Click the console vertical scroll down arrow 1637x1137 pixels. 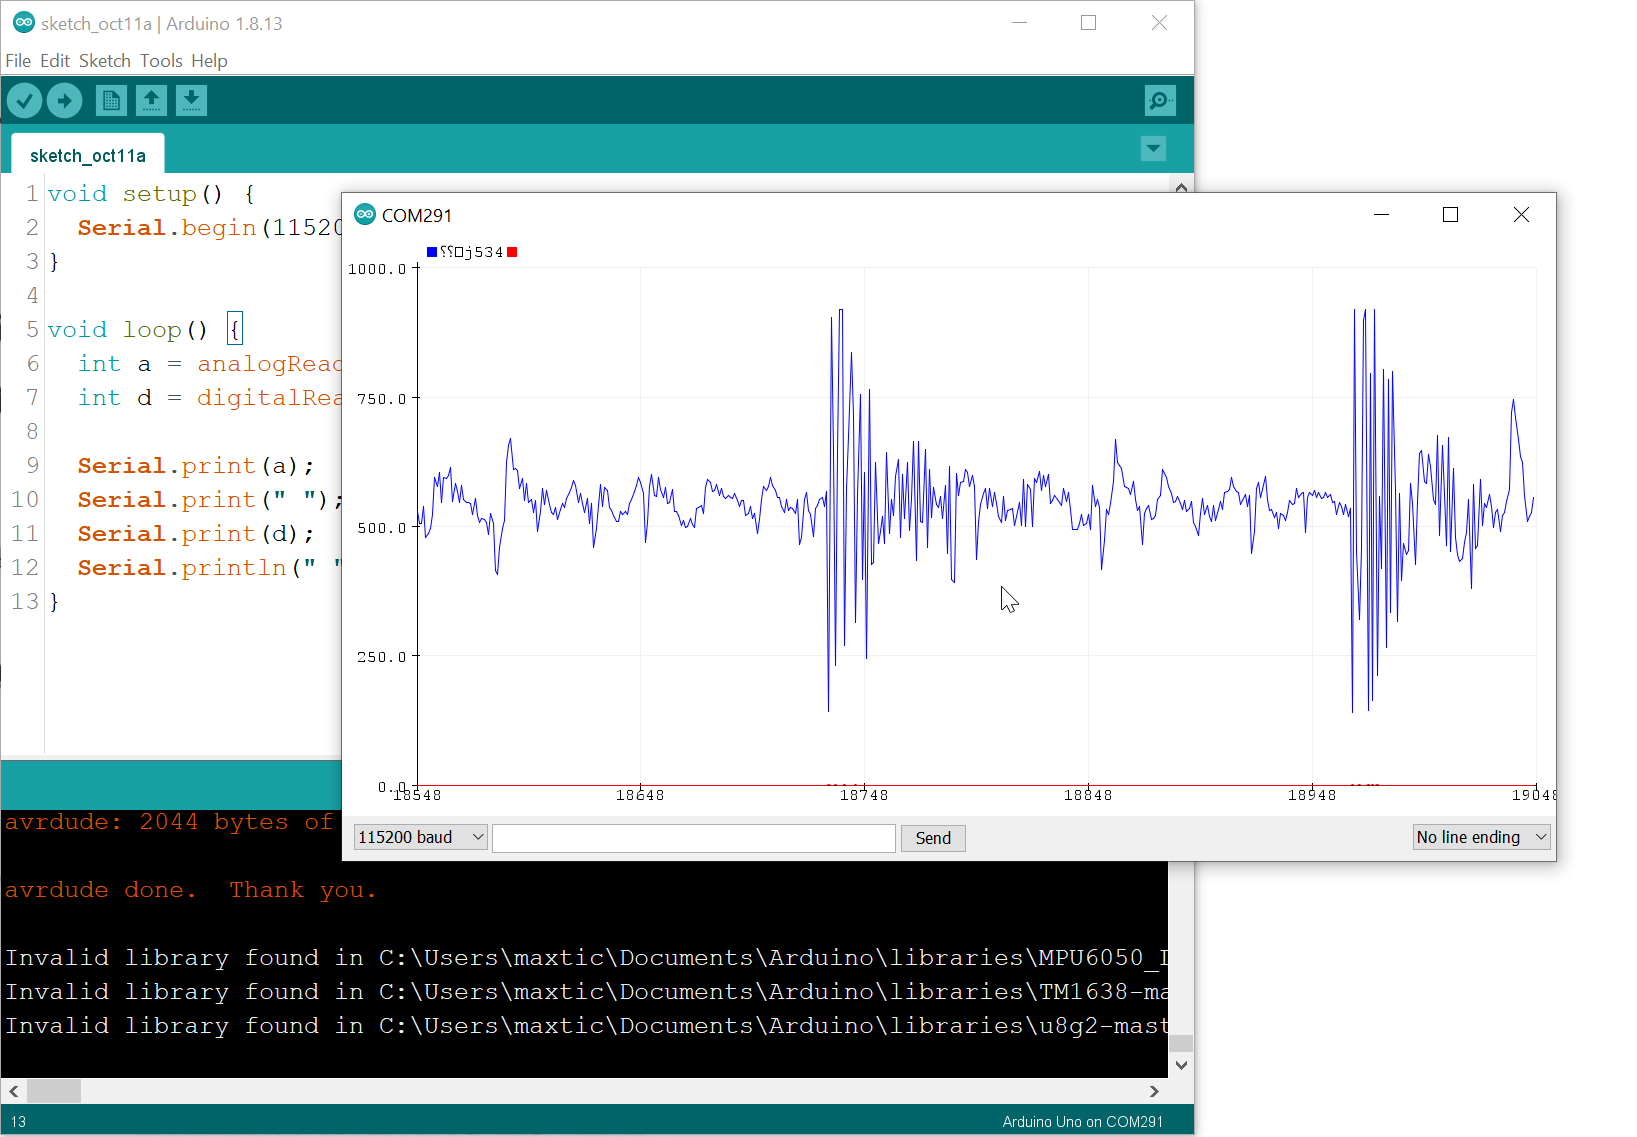point(1181,1065)
